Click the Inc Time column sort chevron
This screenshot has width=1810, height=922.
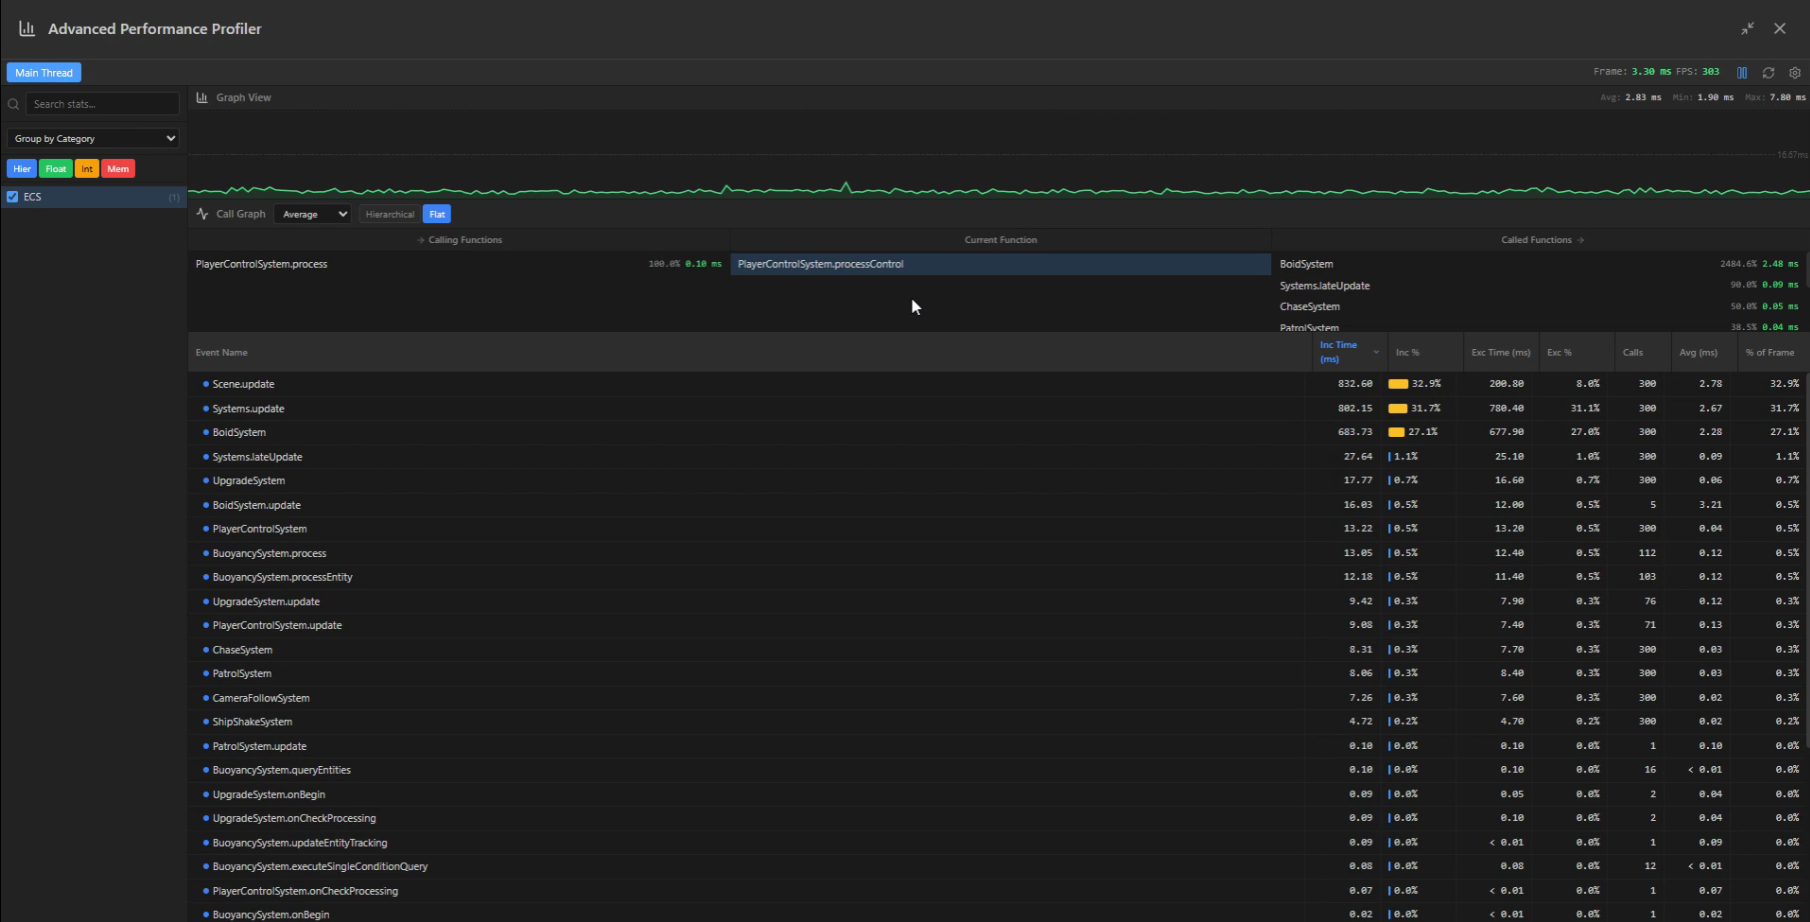coord(1376,352)
